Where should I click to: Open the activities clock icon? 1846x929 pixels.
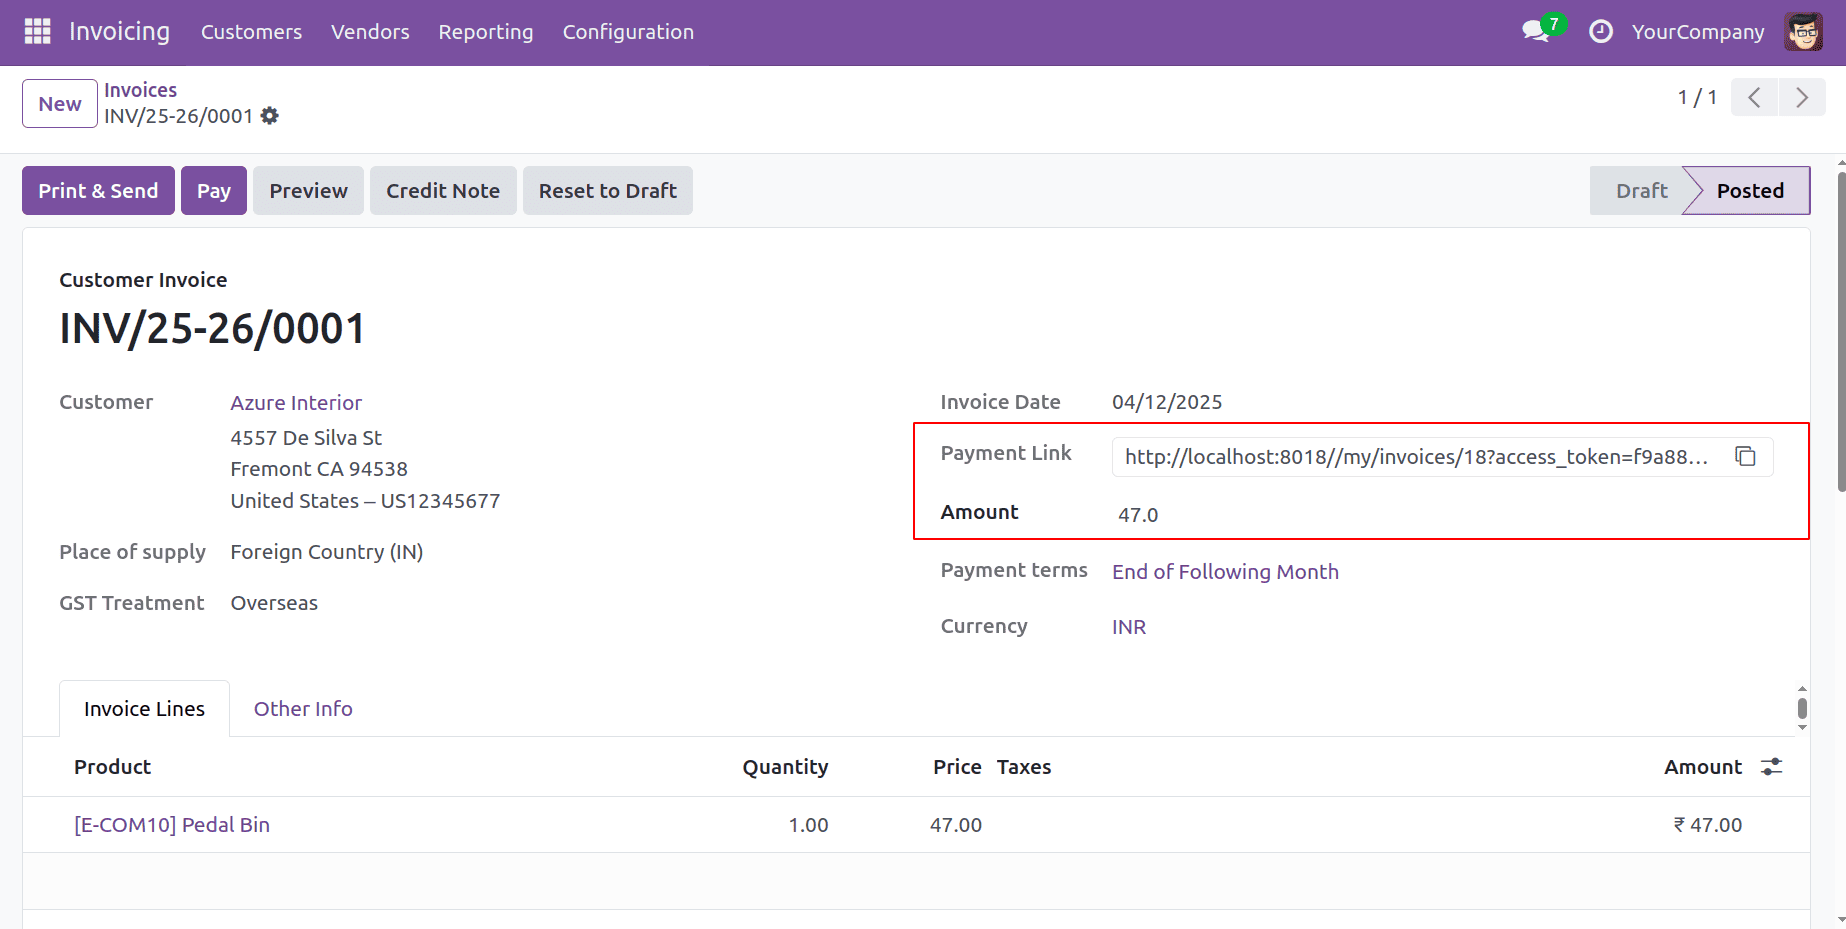(1600, 32)
